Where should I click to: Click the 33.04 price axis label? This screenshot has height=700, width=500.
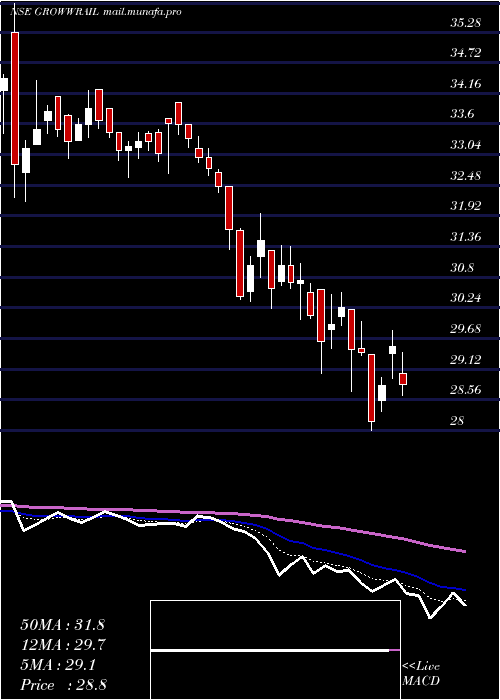pyautogui.click(x=466, y=145)
